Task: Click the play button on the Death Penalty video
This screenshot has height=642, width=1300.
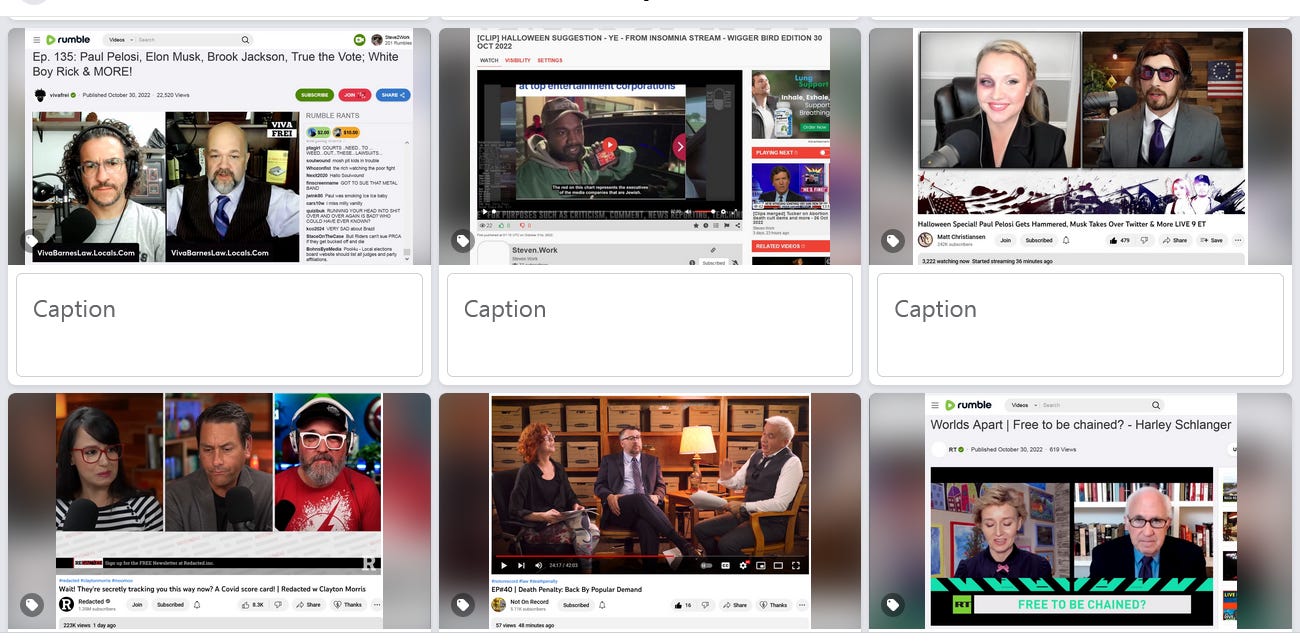Action: 503,565
